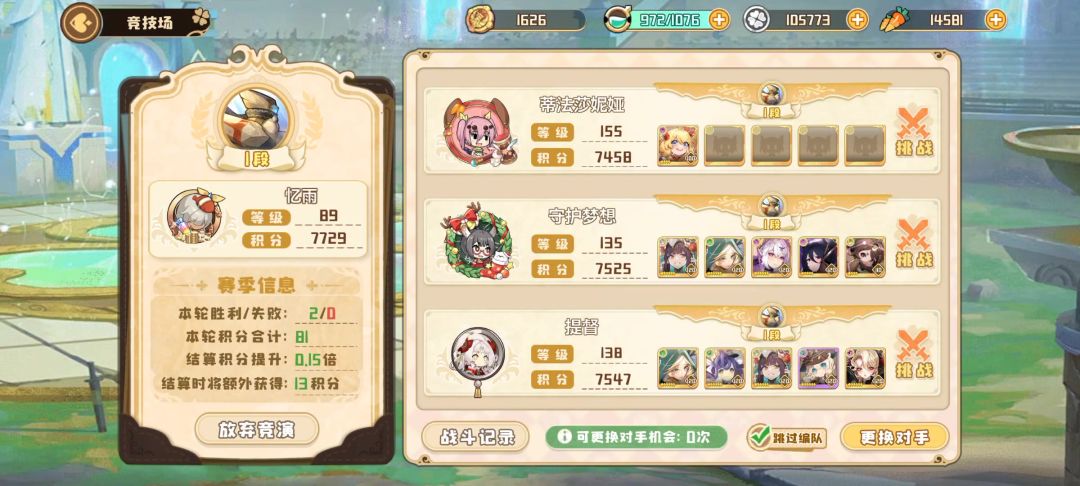This screenshot has width=1080, height=486.
Task: Tap the back heart icon beside 竞技场
Action: pyautogui.click(x=81, y=22)
